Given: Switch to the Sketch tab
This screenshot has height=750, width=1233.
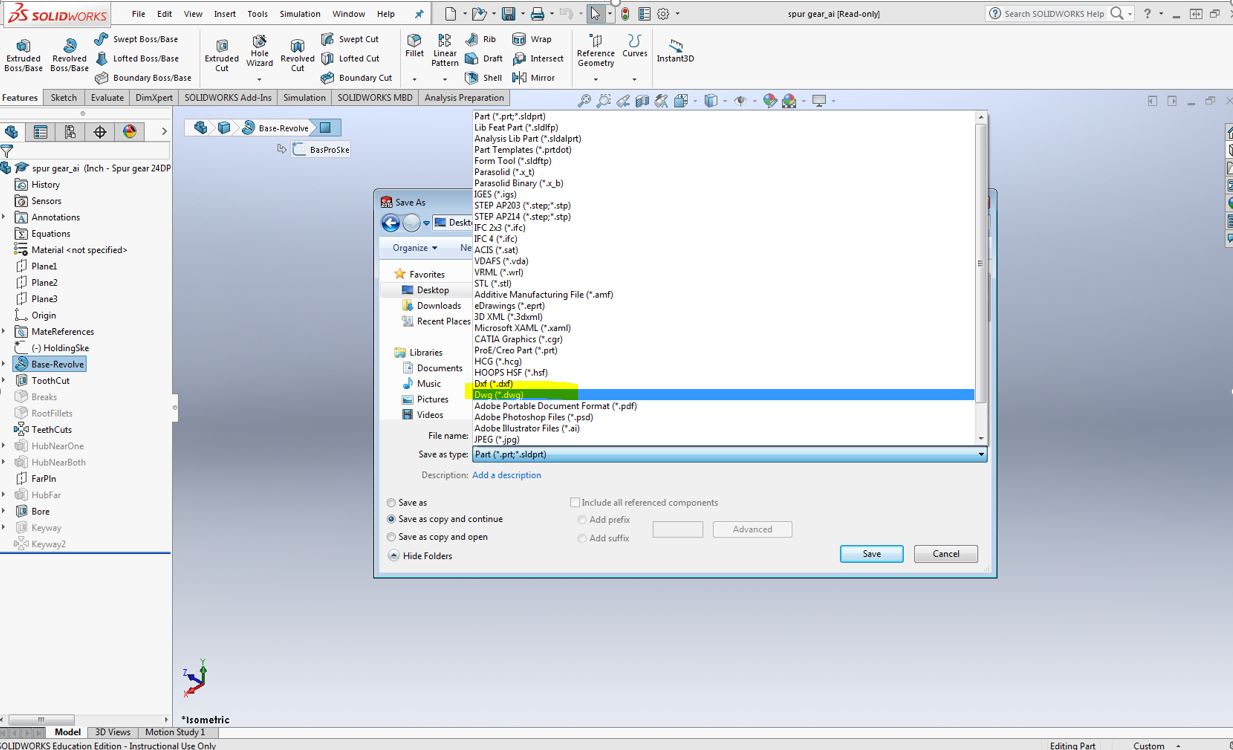Looking at the screenshot, I should tap(64, 98).
